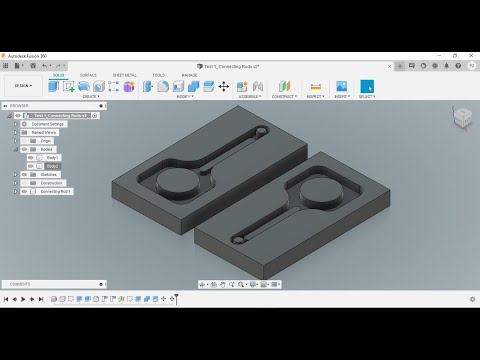Open the Construct dropdown menu
The image size is (480, 360).
[284, 96]
